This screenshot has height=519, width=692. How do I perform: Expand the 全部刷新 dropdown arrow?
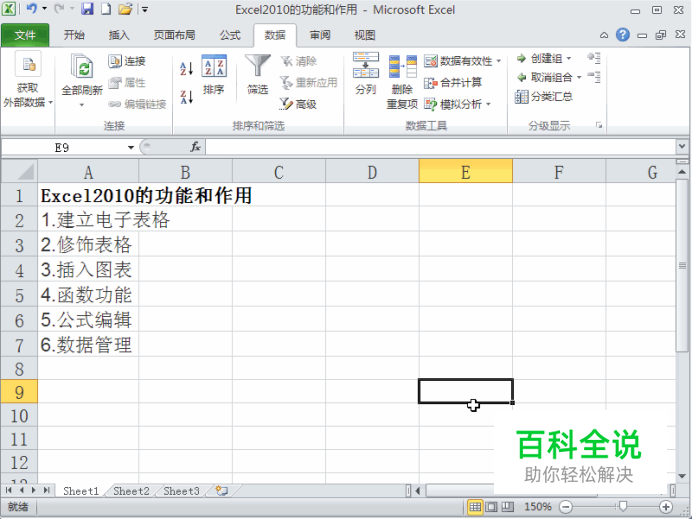coord(82,105)
